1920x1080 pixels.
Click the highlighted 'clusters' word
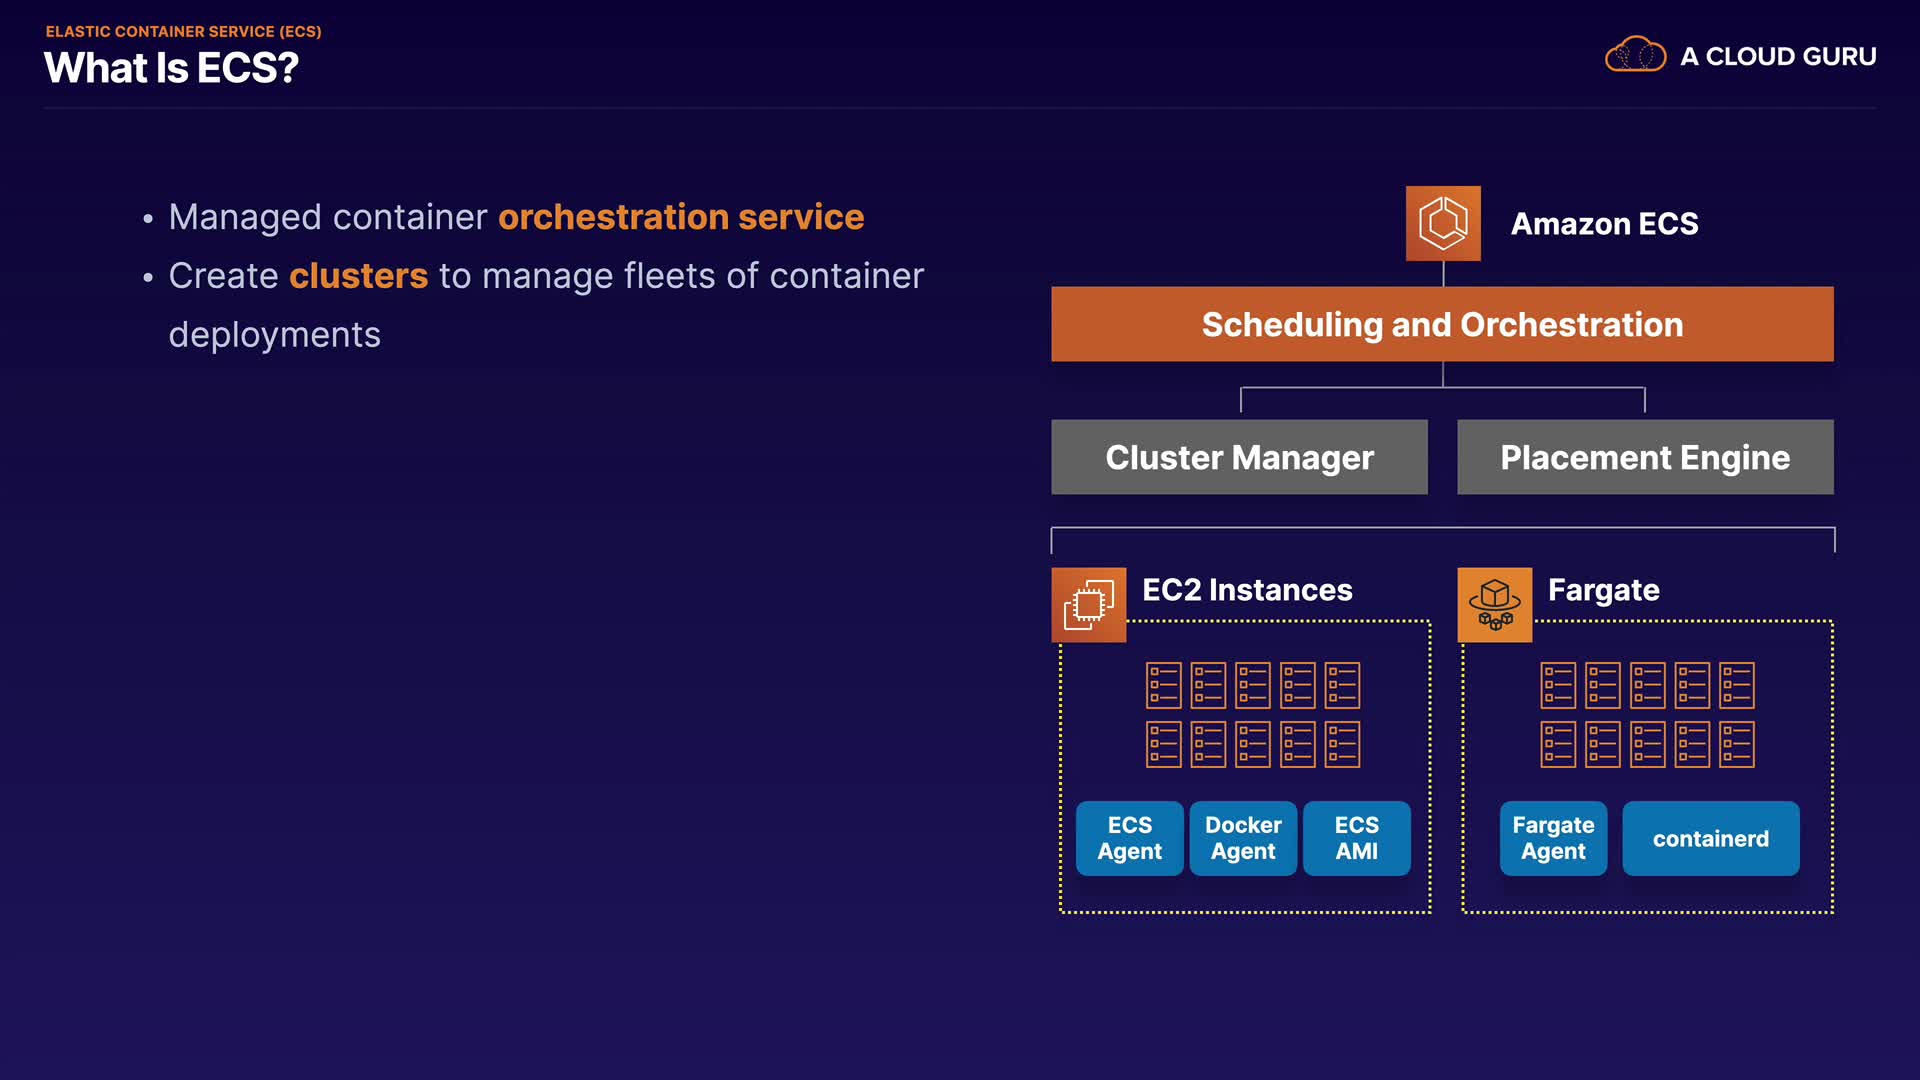tap(358, 276)
